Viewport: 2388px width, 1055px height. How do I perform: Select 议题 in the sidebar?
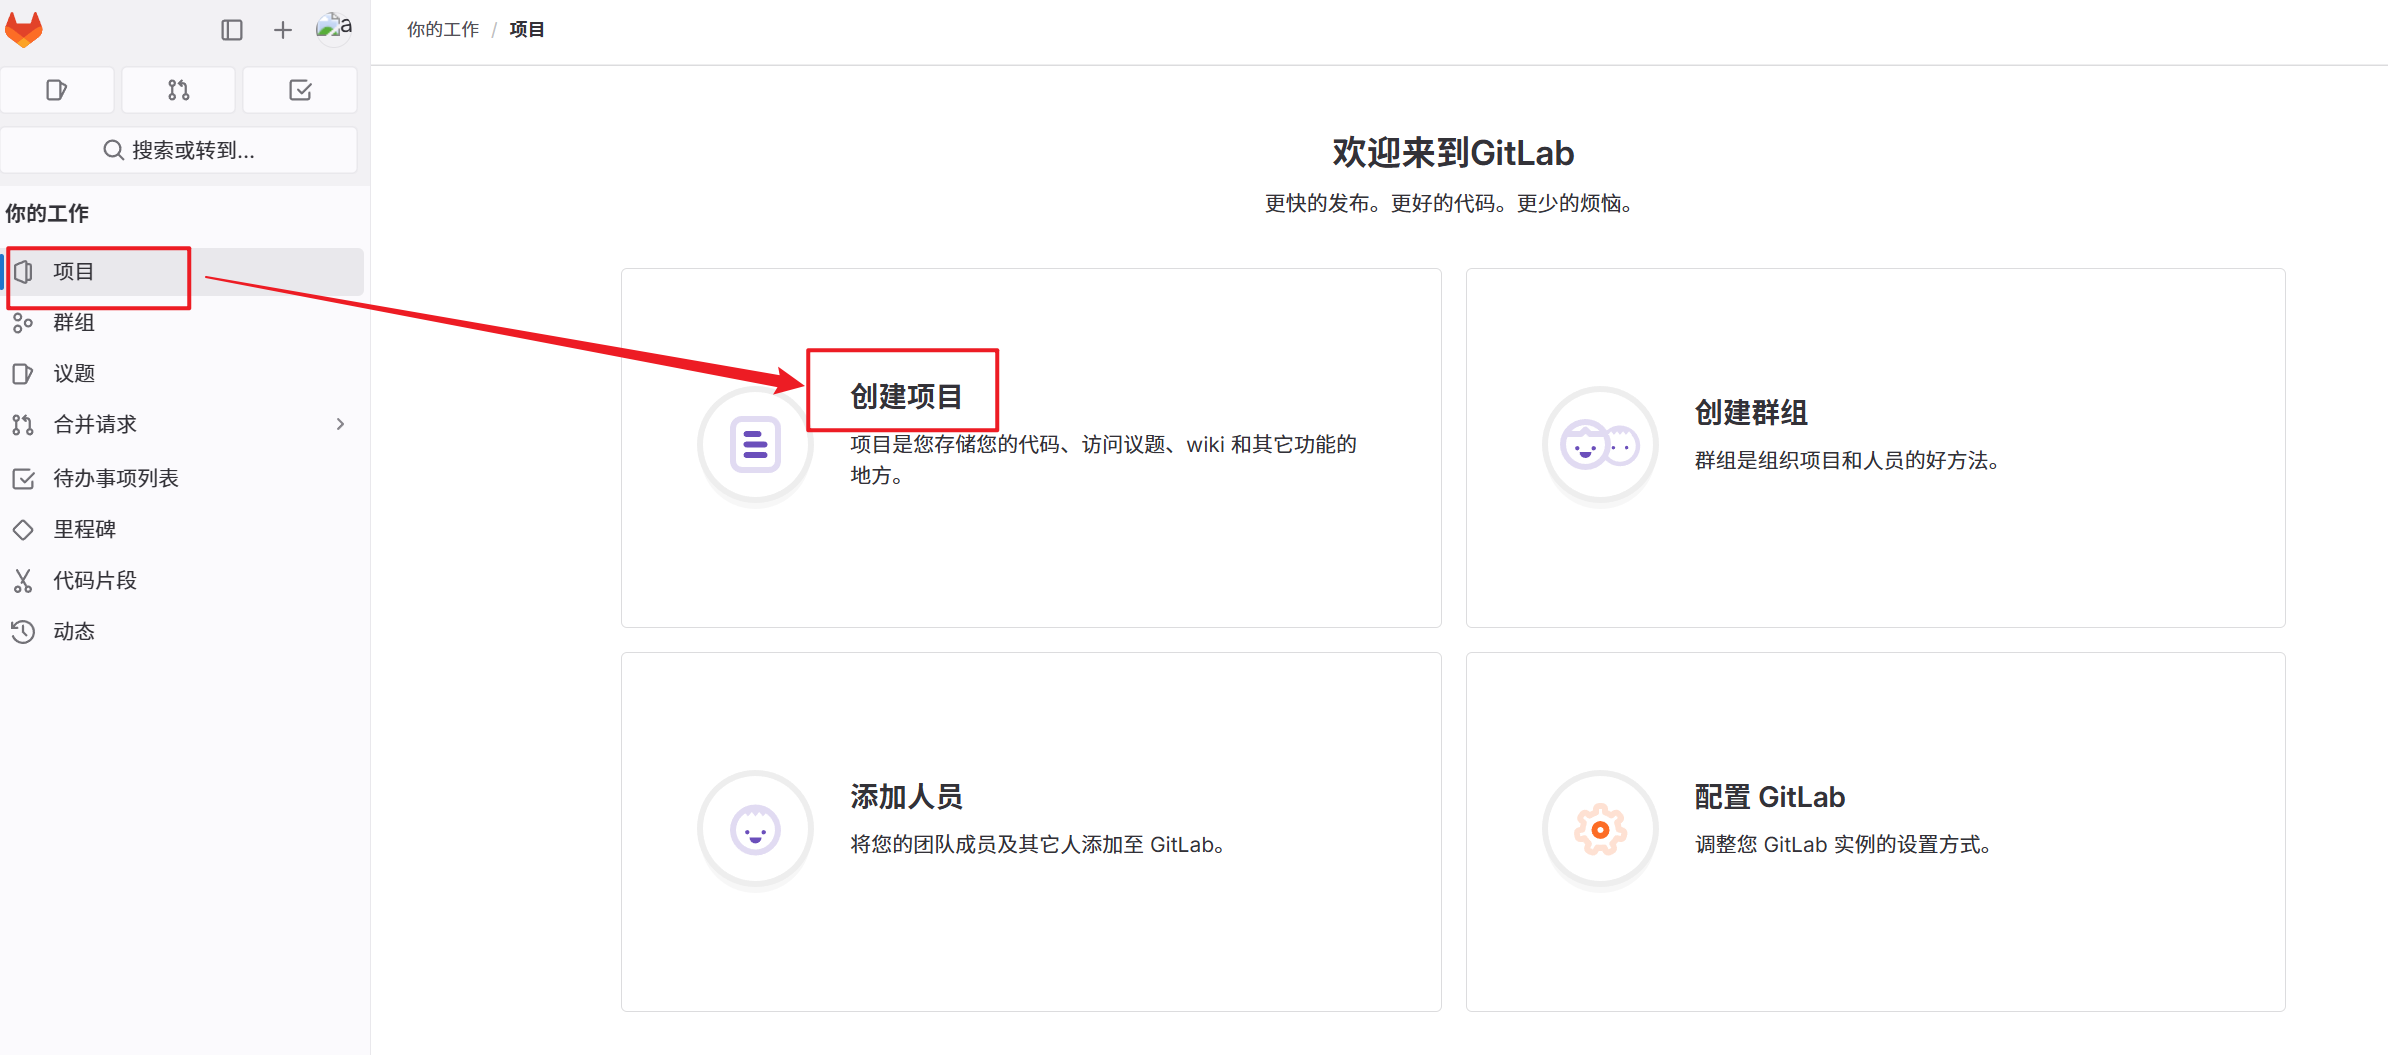(x=183, y=373)
